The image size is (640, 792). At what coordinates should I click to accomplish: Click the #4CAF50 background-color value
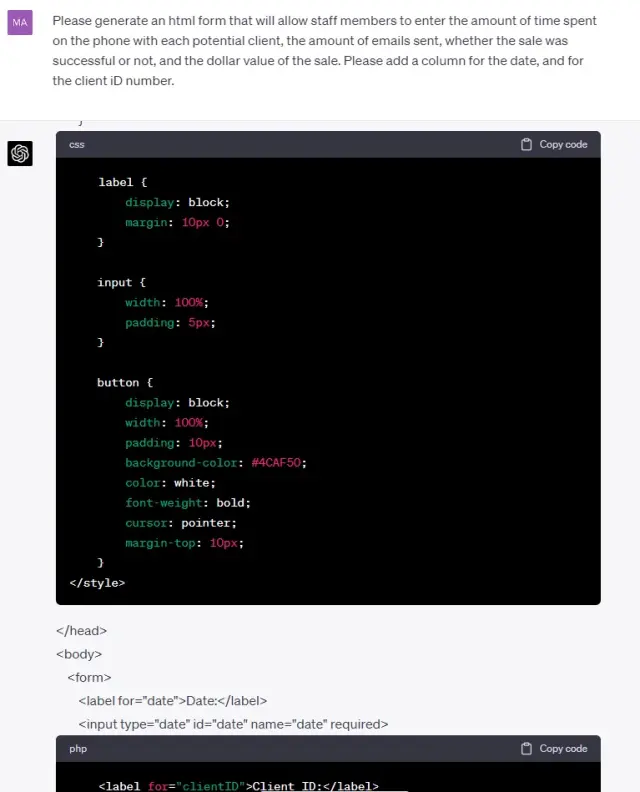279,463
